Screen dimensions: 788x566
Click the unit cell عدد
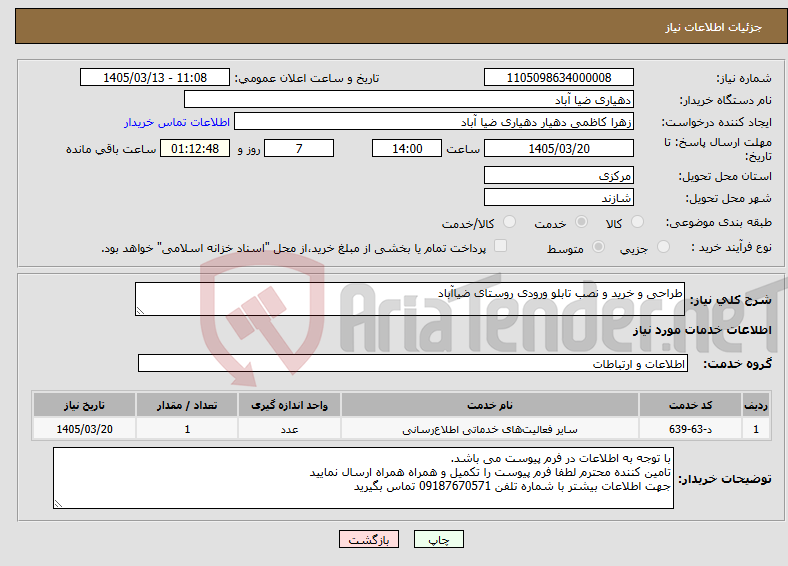pyautogui.click(x=289, y=429)
